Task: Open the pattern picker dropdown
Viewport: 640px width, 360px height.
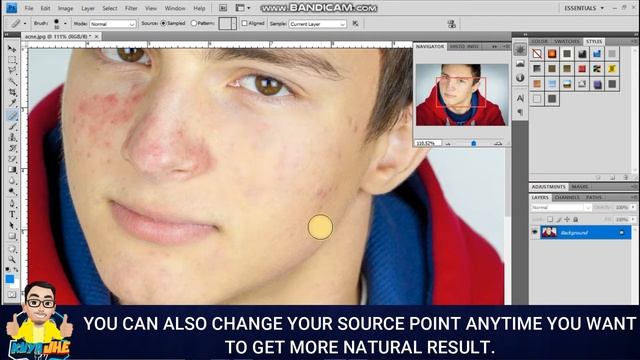Action: pos(234,24)
